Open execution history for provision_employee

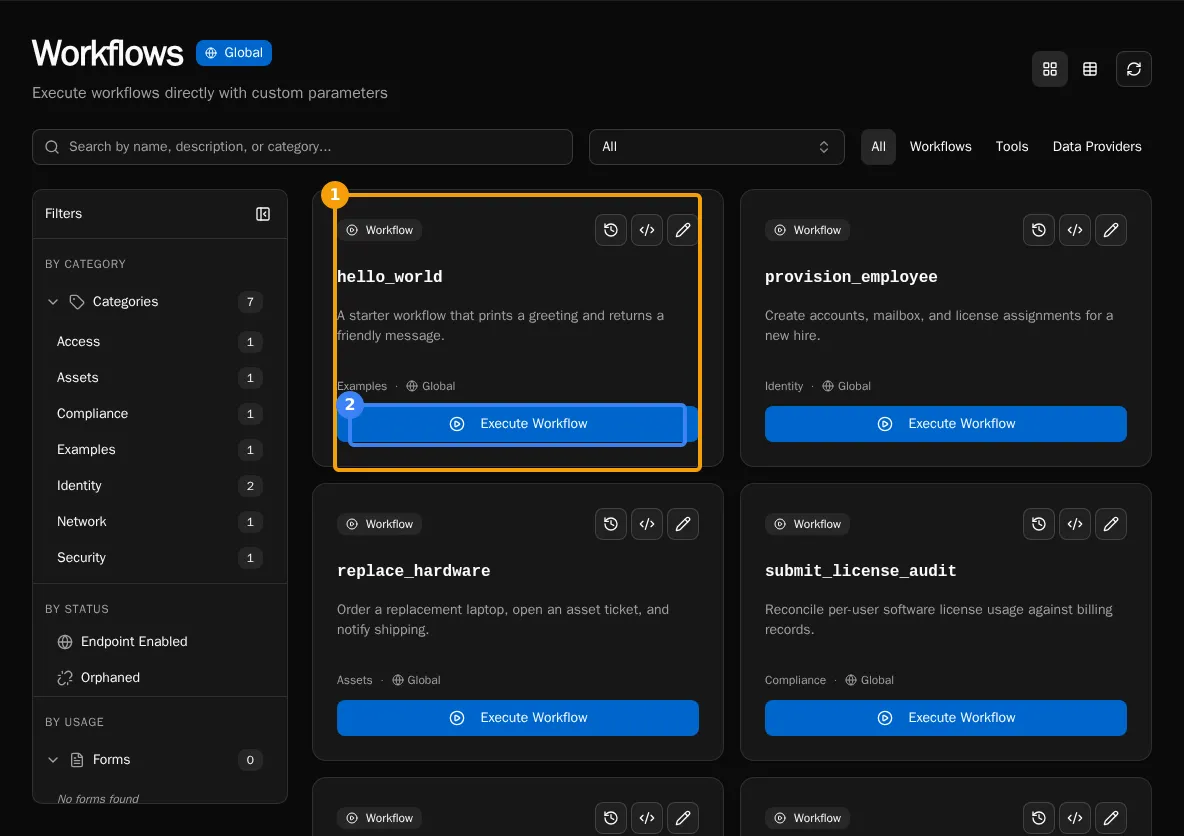[x=1039, y=230]
